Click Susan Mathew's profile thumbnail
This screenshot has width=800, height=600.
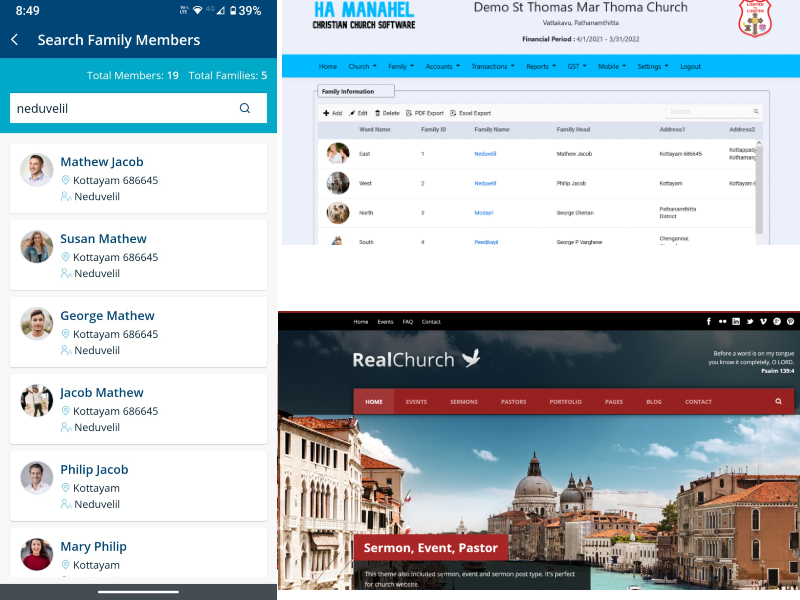pyautogui.click(x=37, y=246)
